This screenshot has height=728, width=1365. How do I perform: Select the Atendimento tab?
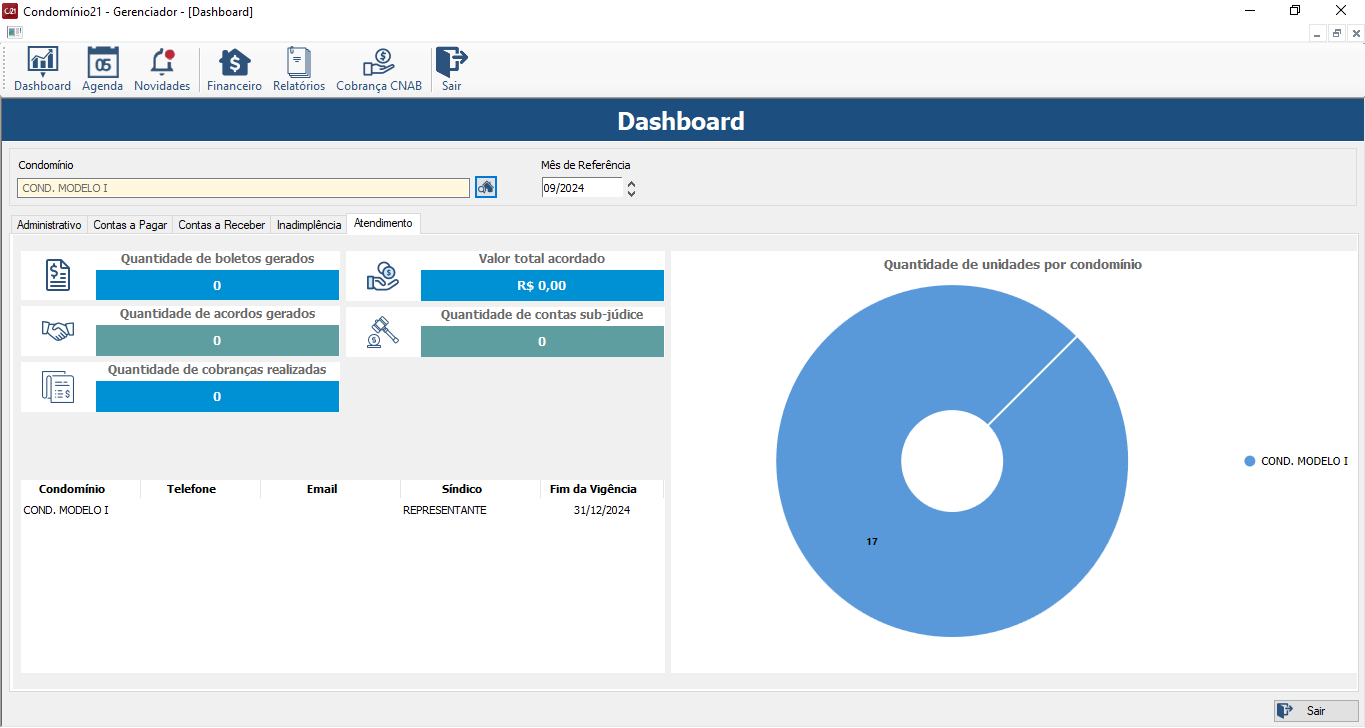click(x=383, y=223)
